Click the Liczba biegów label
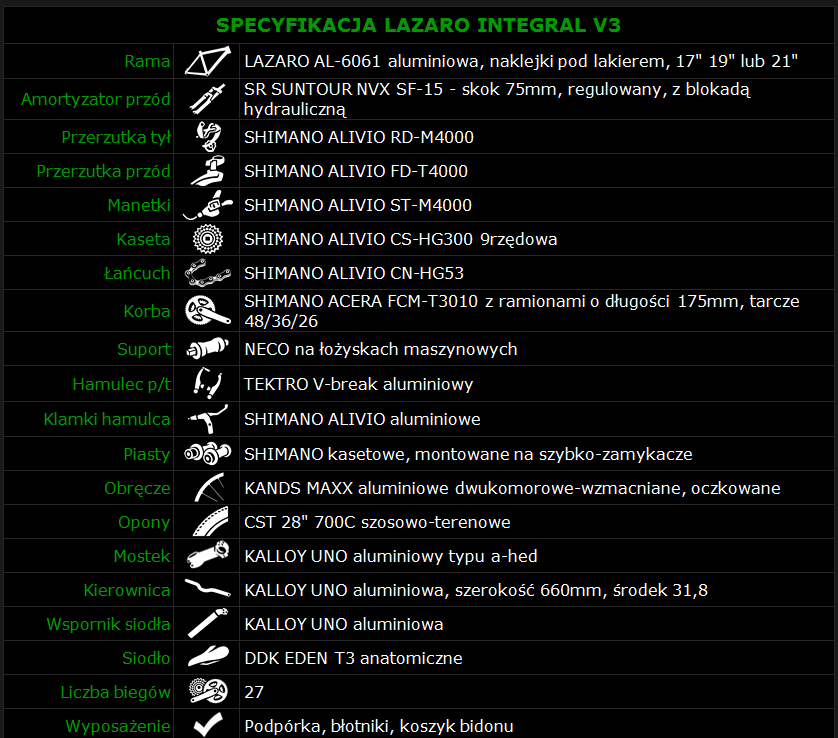This screenshot has width=838, height=738. 115,692
